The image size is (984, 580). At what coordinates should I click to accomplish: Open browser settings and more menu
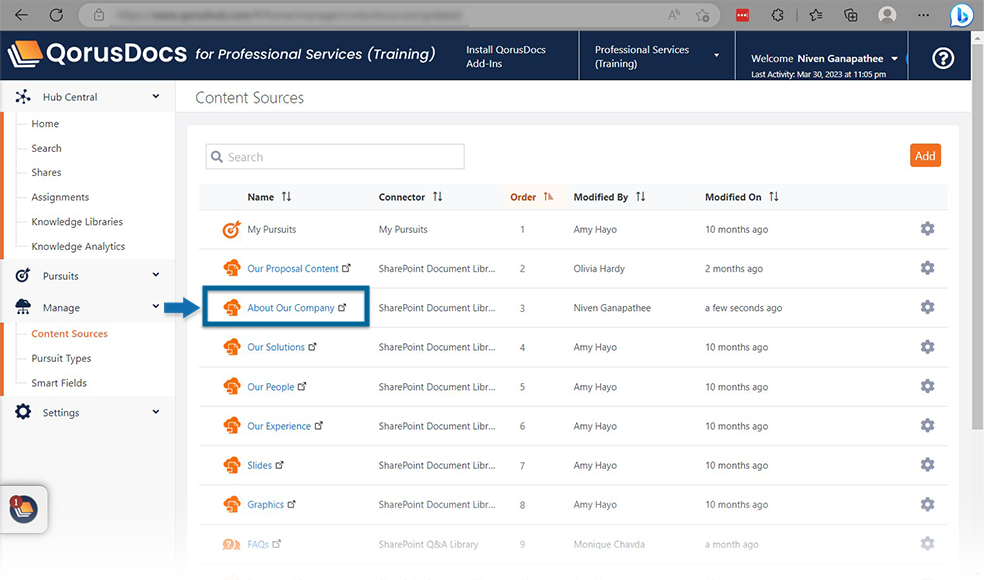[x=923, y=15]
